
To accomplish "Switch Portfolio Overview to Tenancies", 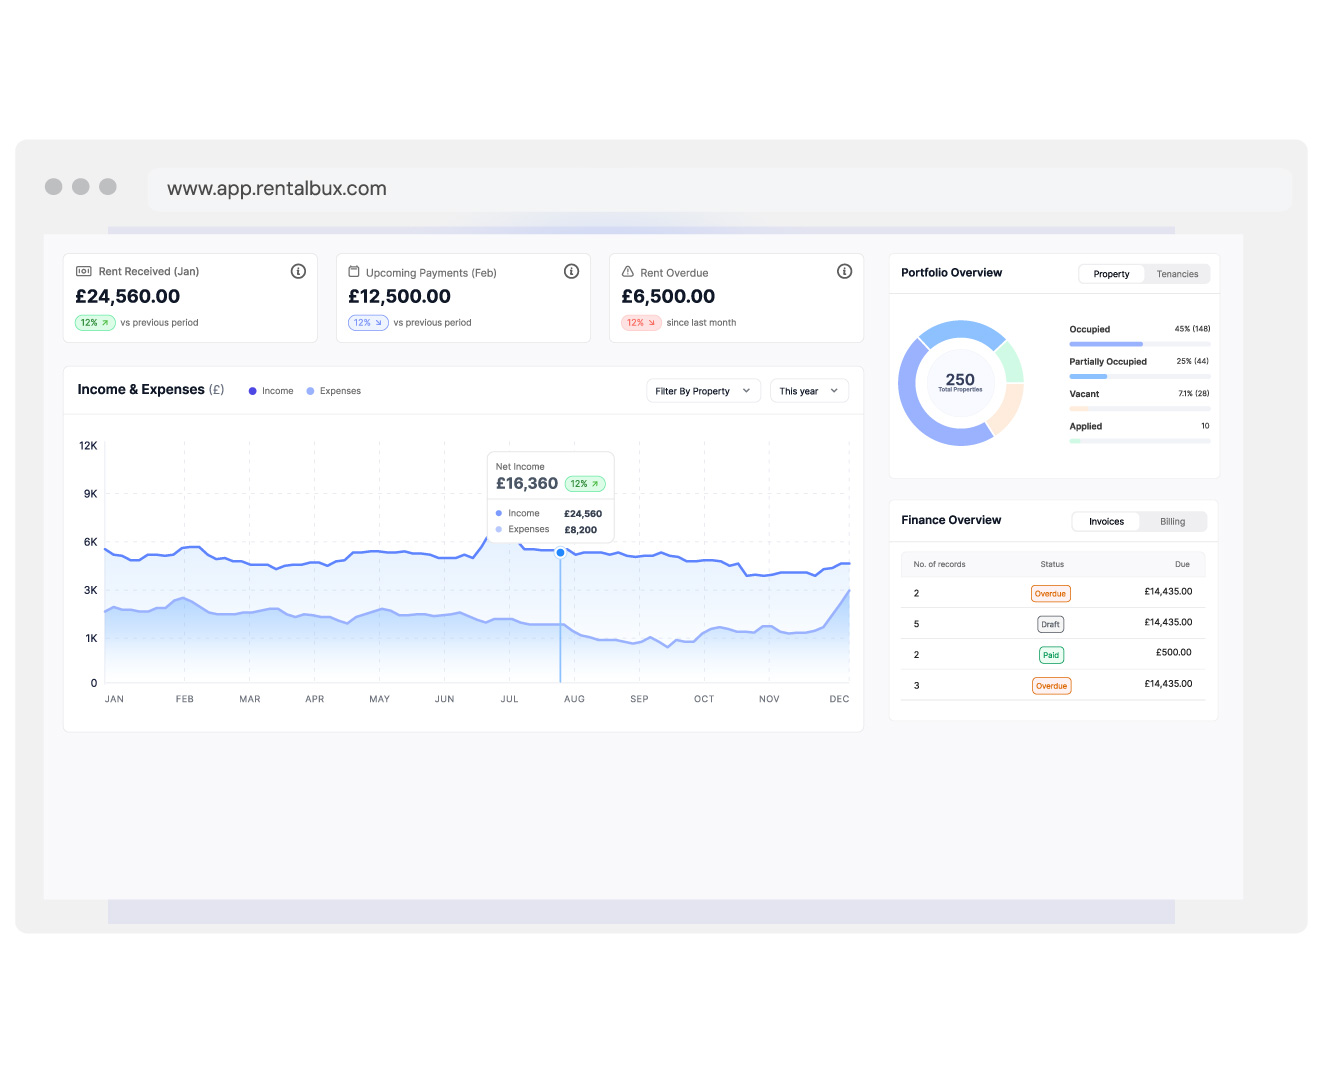I will click(1177, 274).
